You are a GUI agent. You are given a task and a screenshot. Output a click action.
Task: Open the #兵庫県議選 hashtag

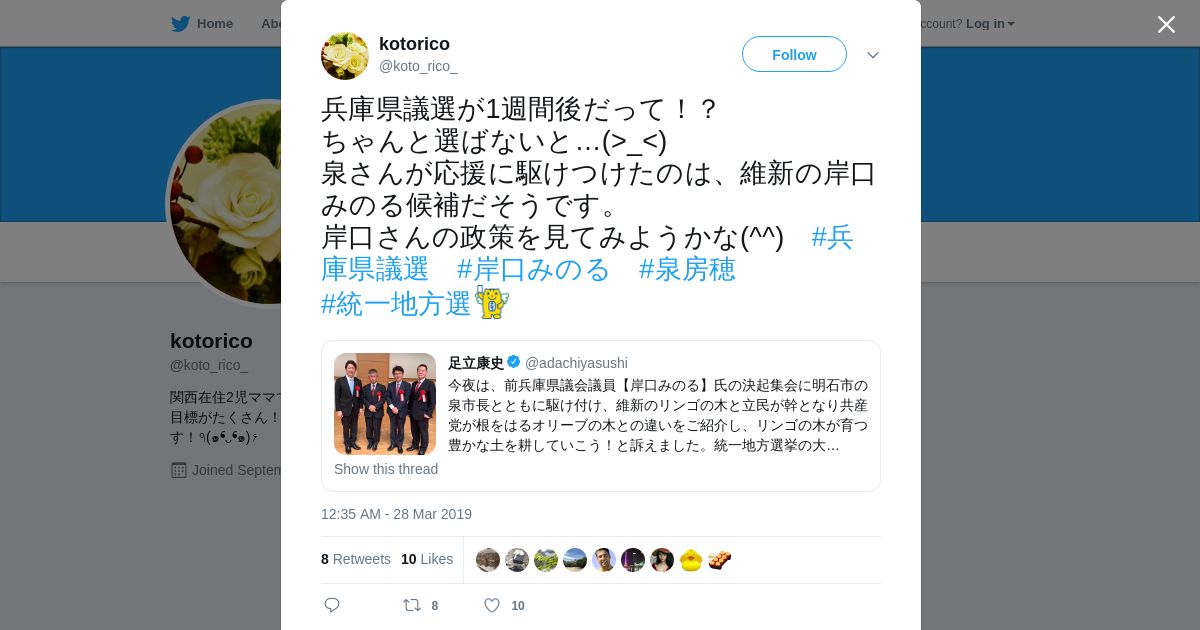[587, 253]
